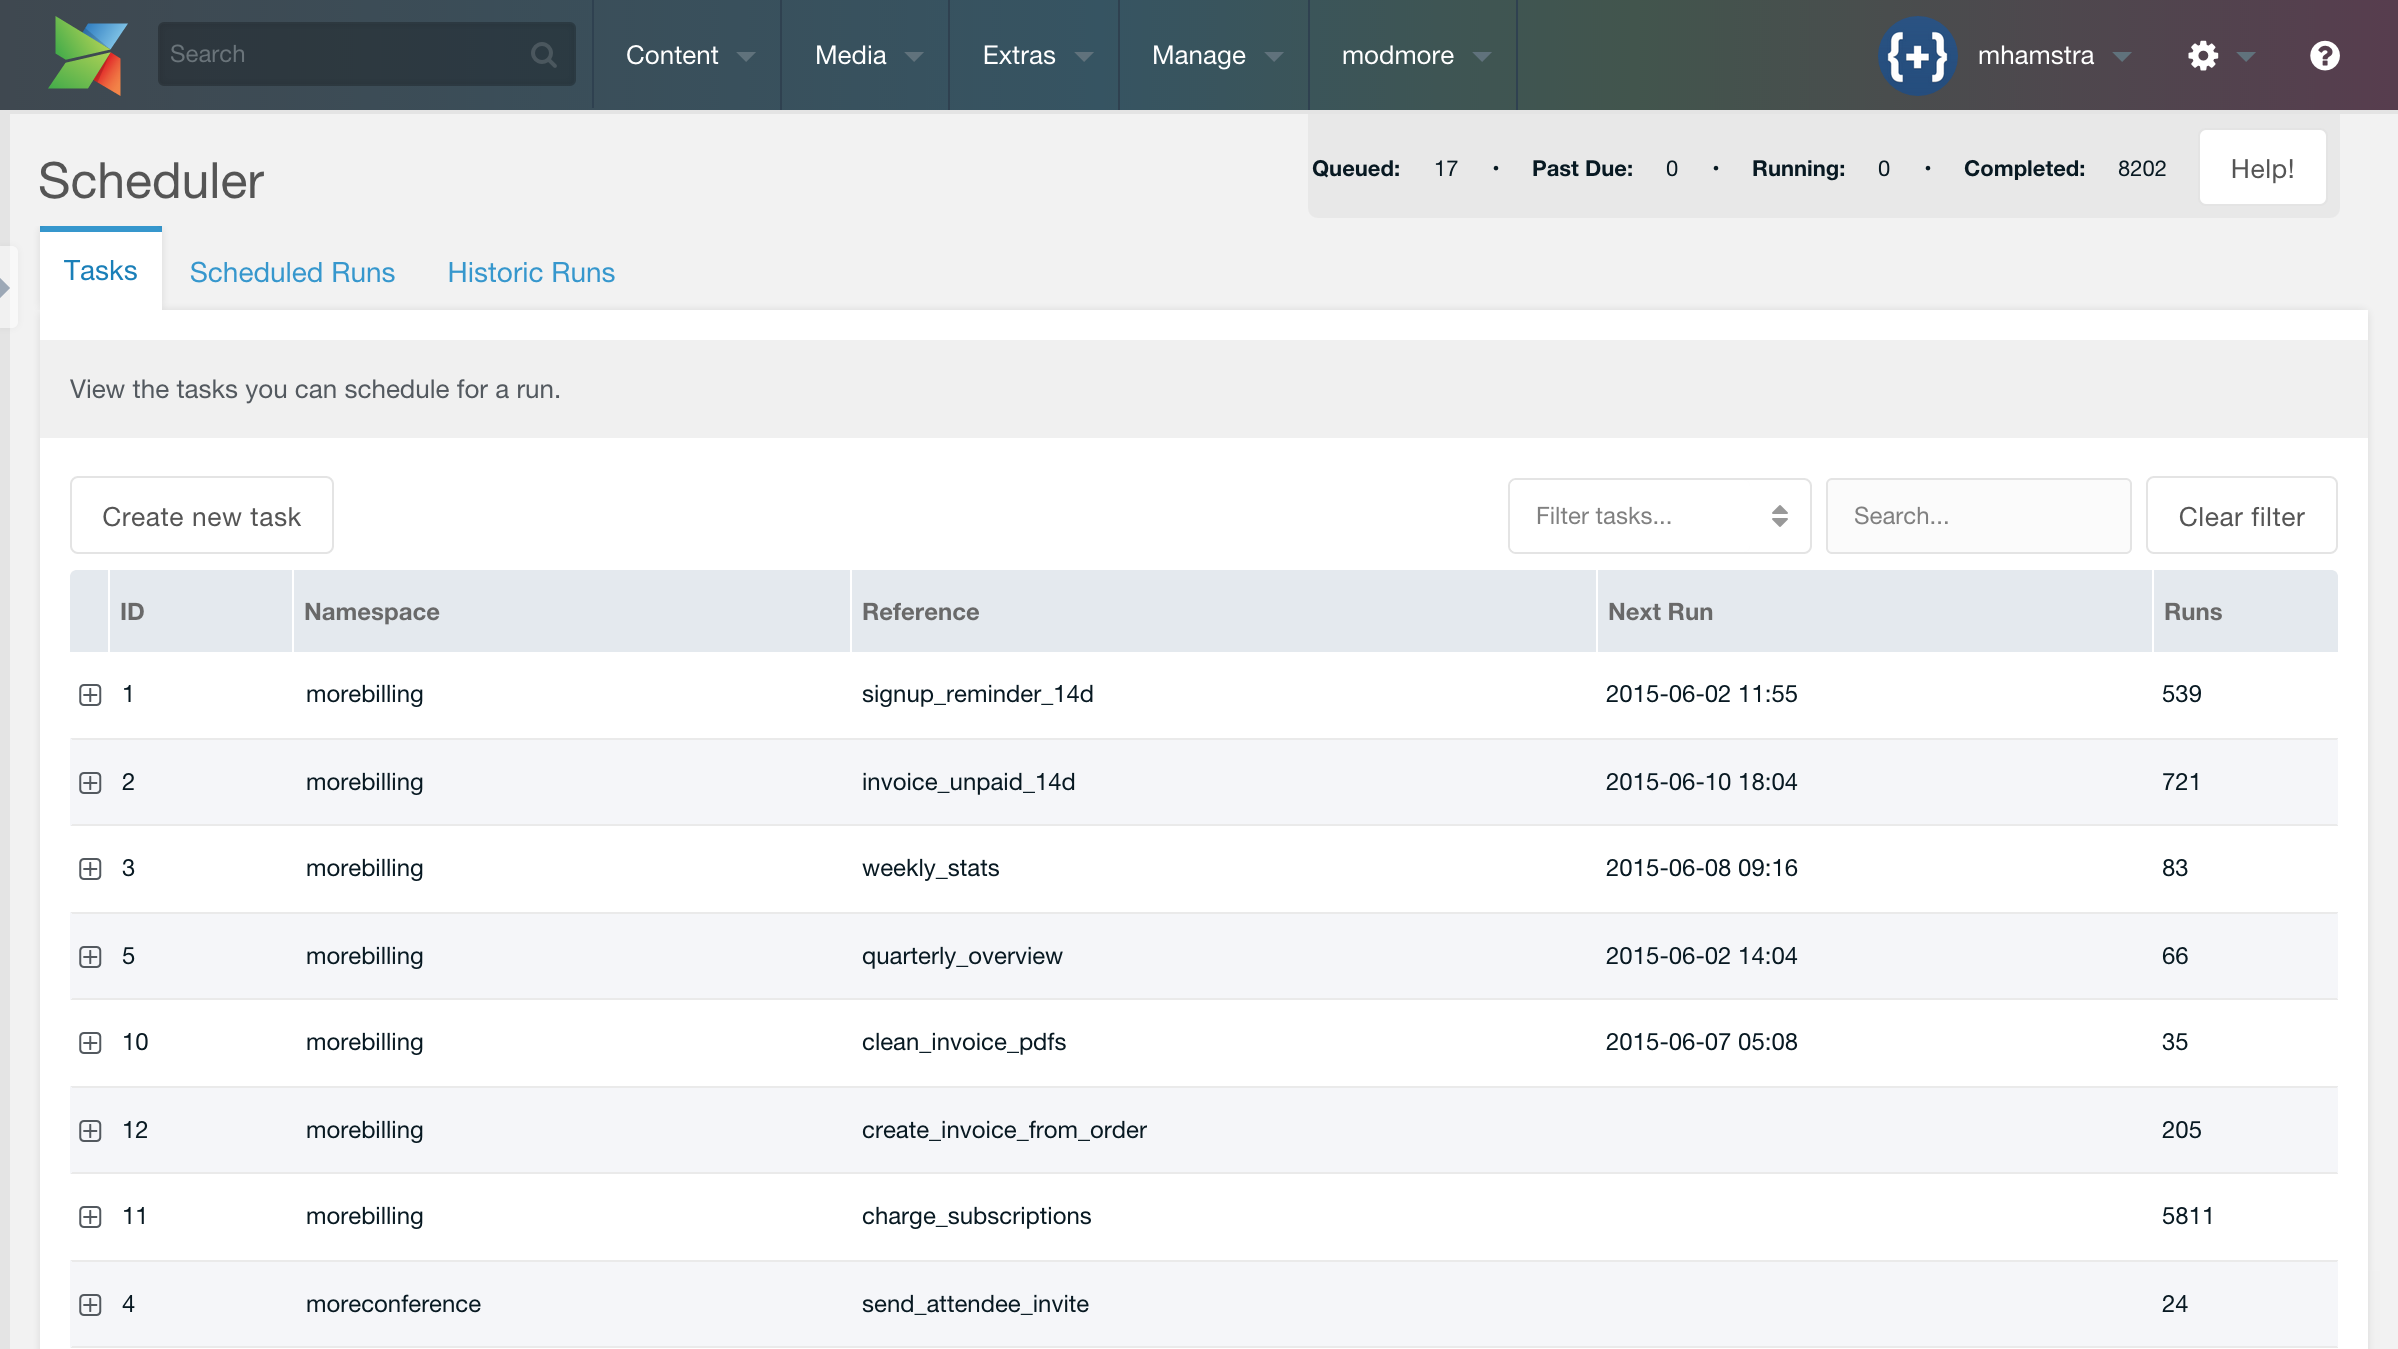
Task: Expand row for clean_invoice_pdfs task
Action: click(90, 1042)
